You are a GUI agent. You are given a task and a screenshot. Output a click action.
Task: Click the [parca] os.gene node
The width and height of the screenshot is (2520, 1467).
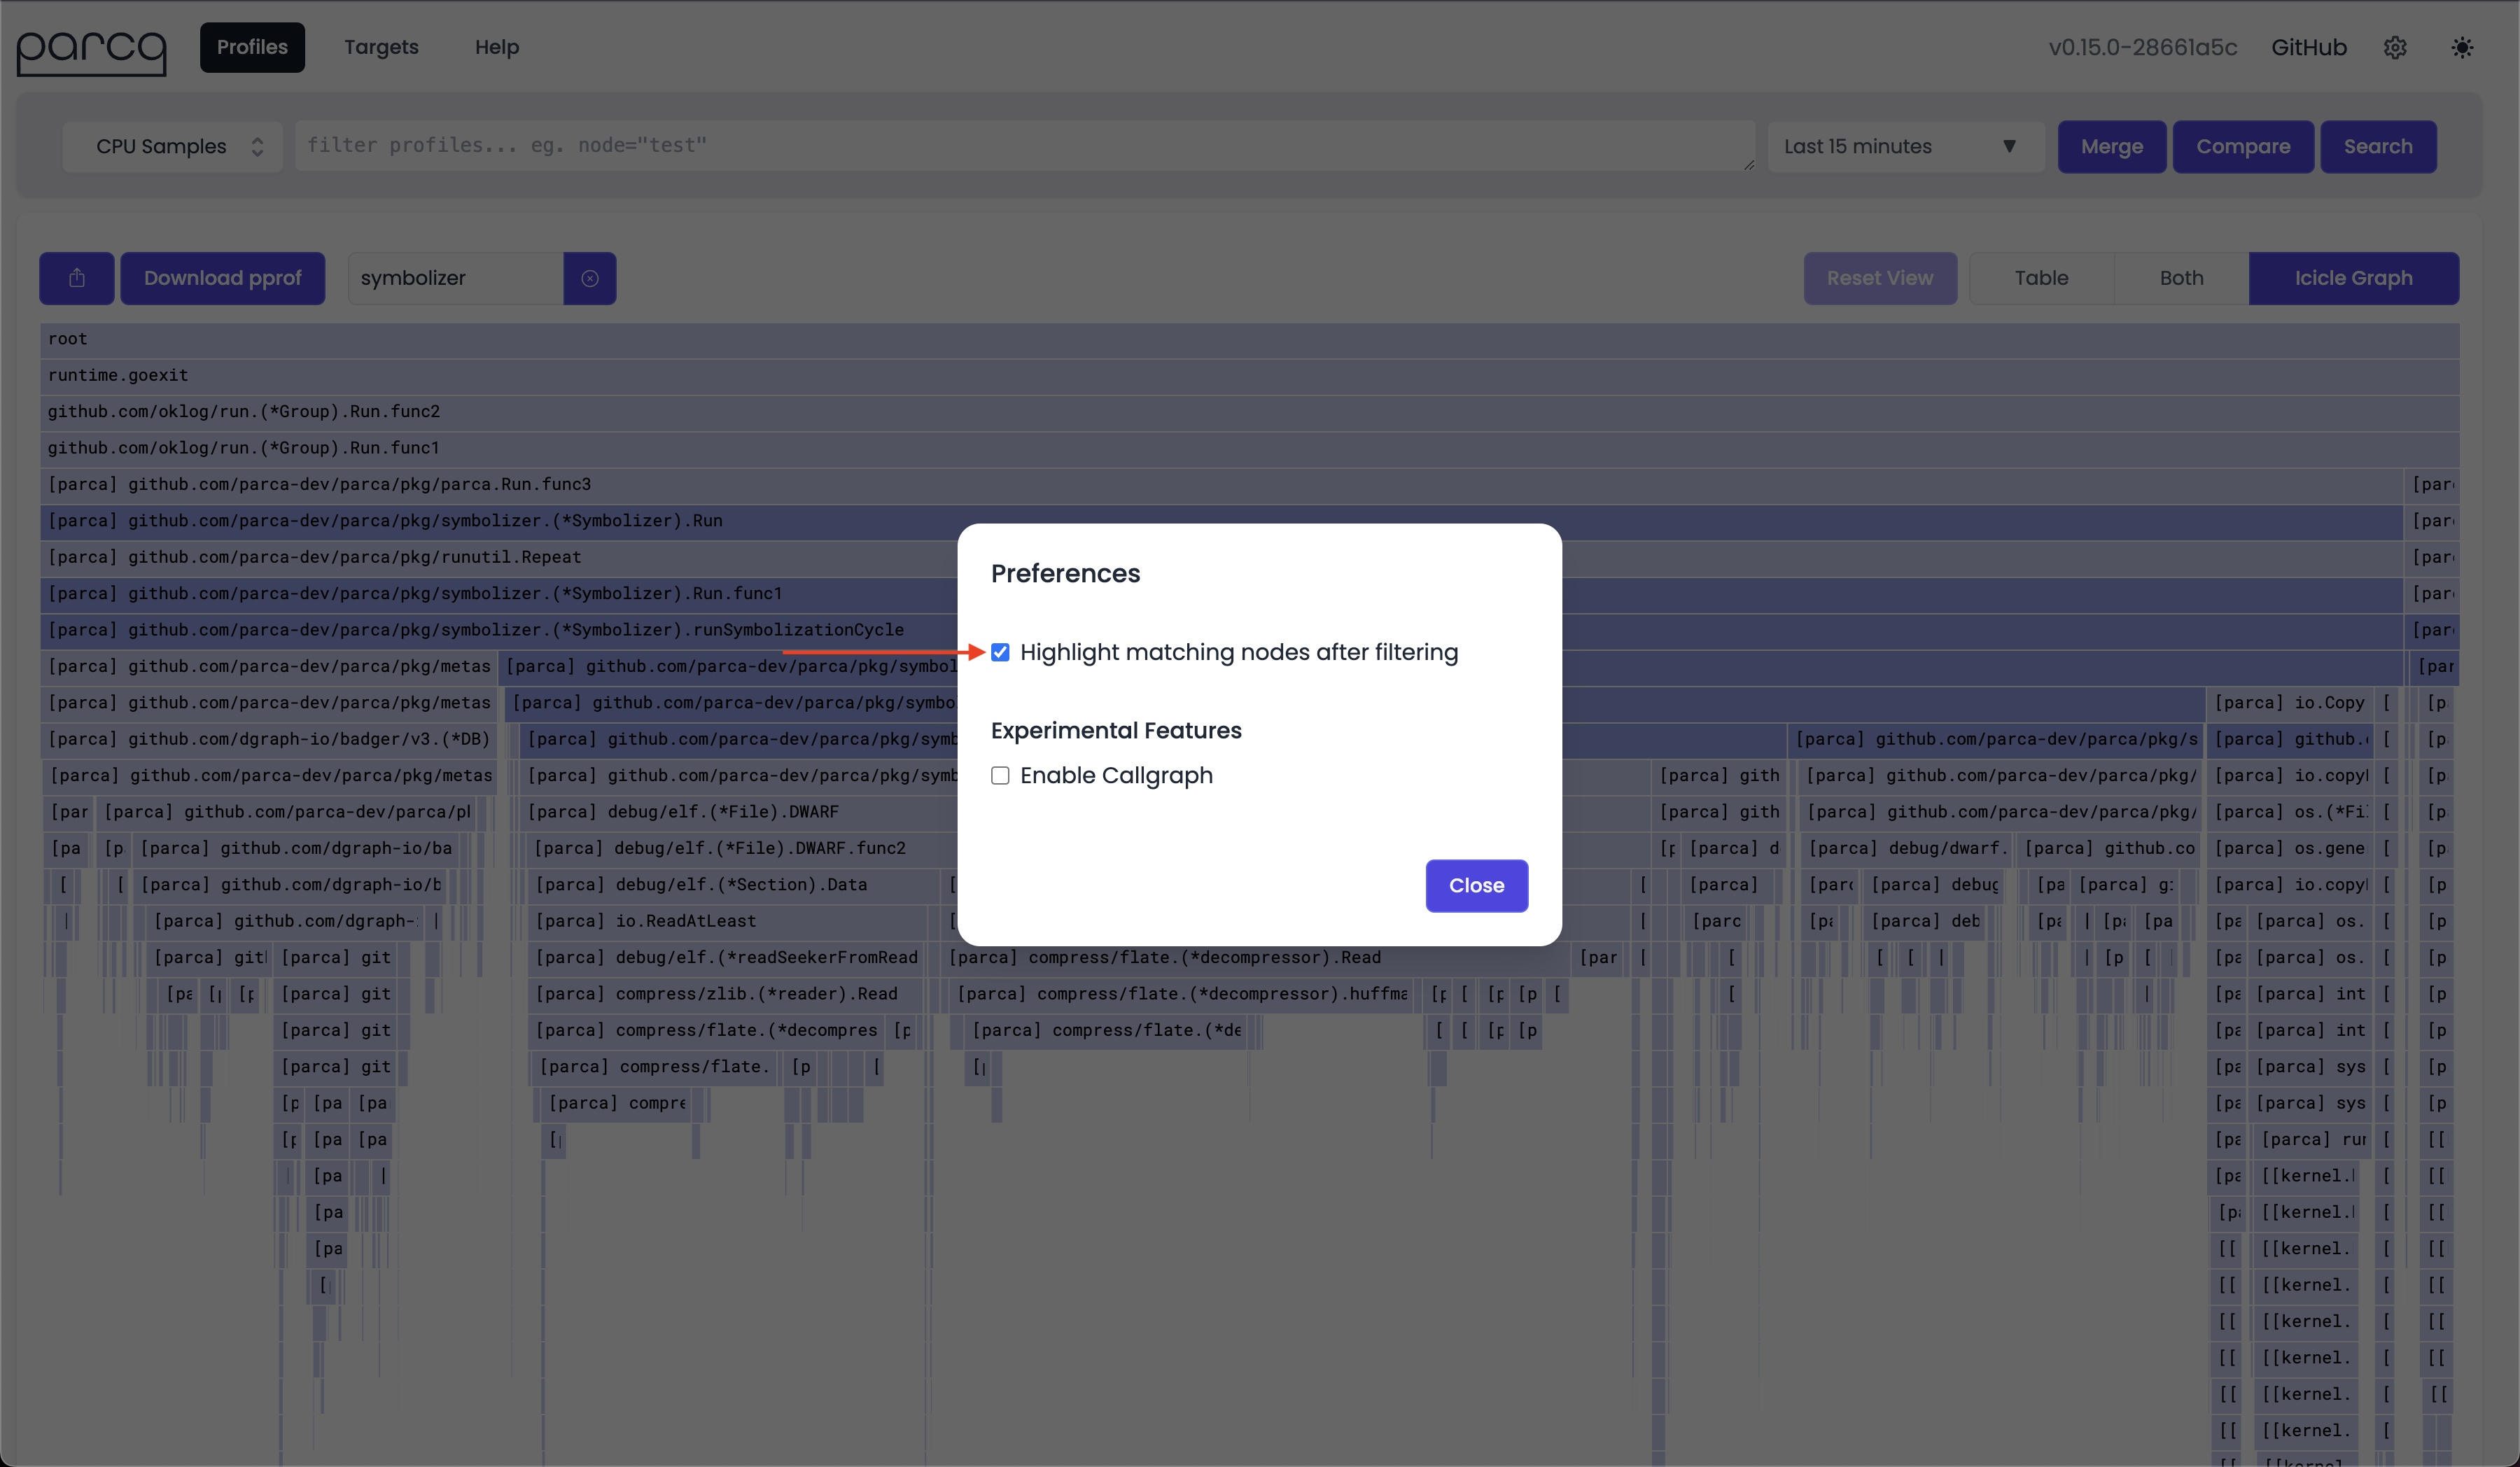pyautogui.click(x=2290, y=848)
